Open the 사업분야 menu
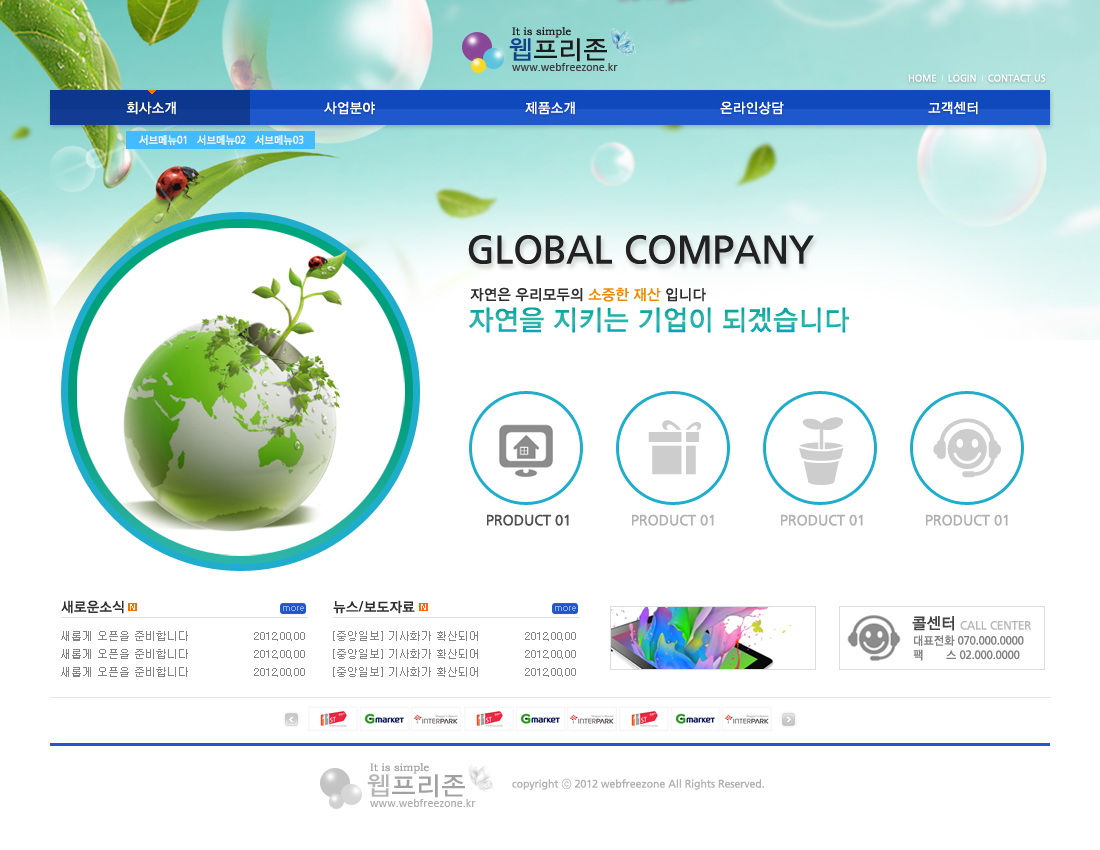 350,108
